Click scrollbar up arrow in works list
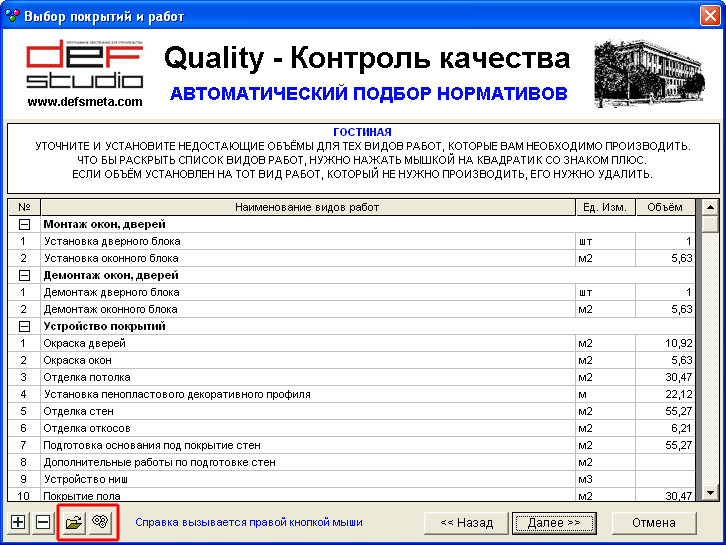726x545 pixels. pyautogui.click(x=709, y=207)
